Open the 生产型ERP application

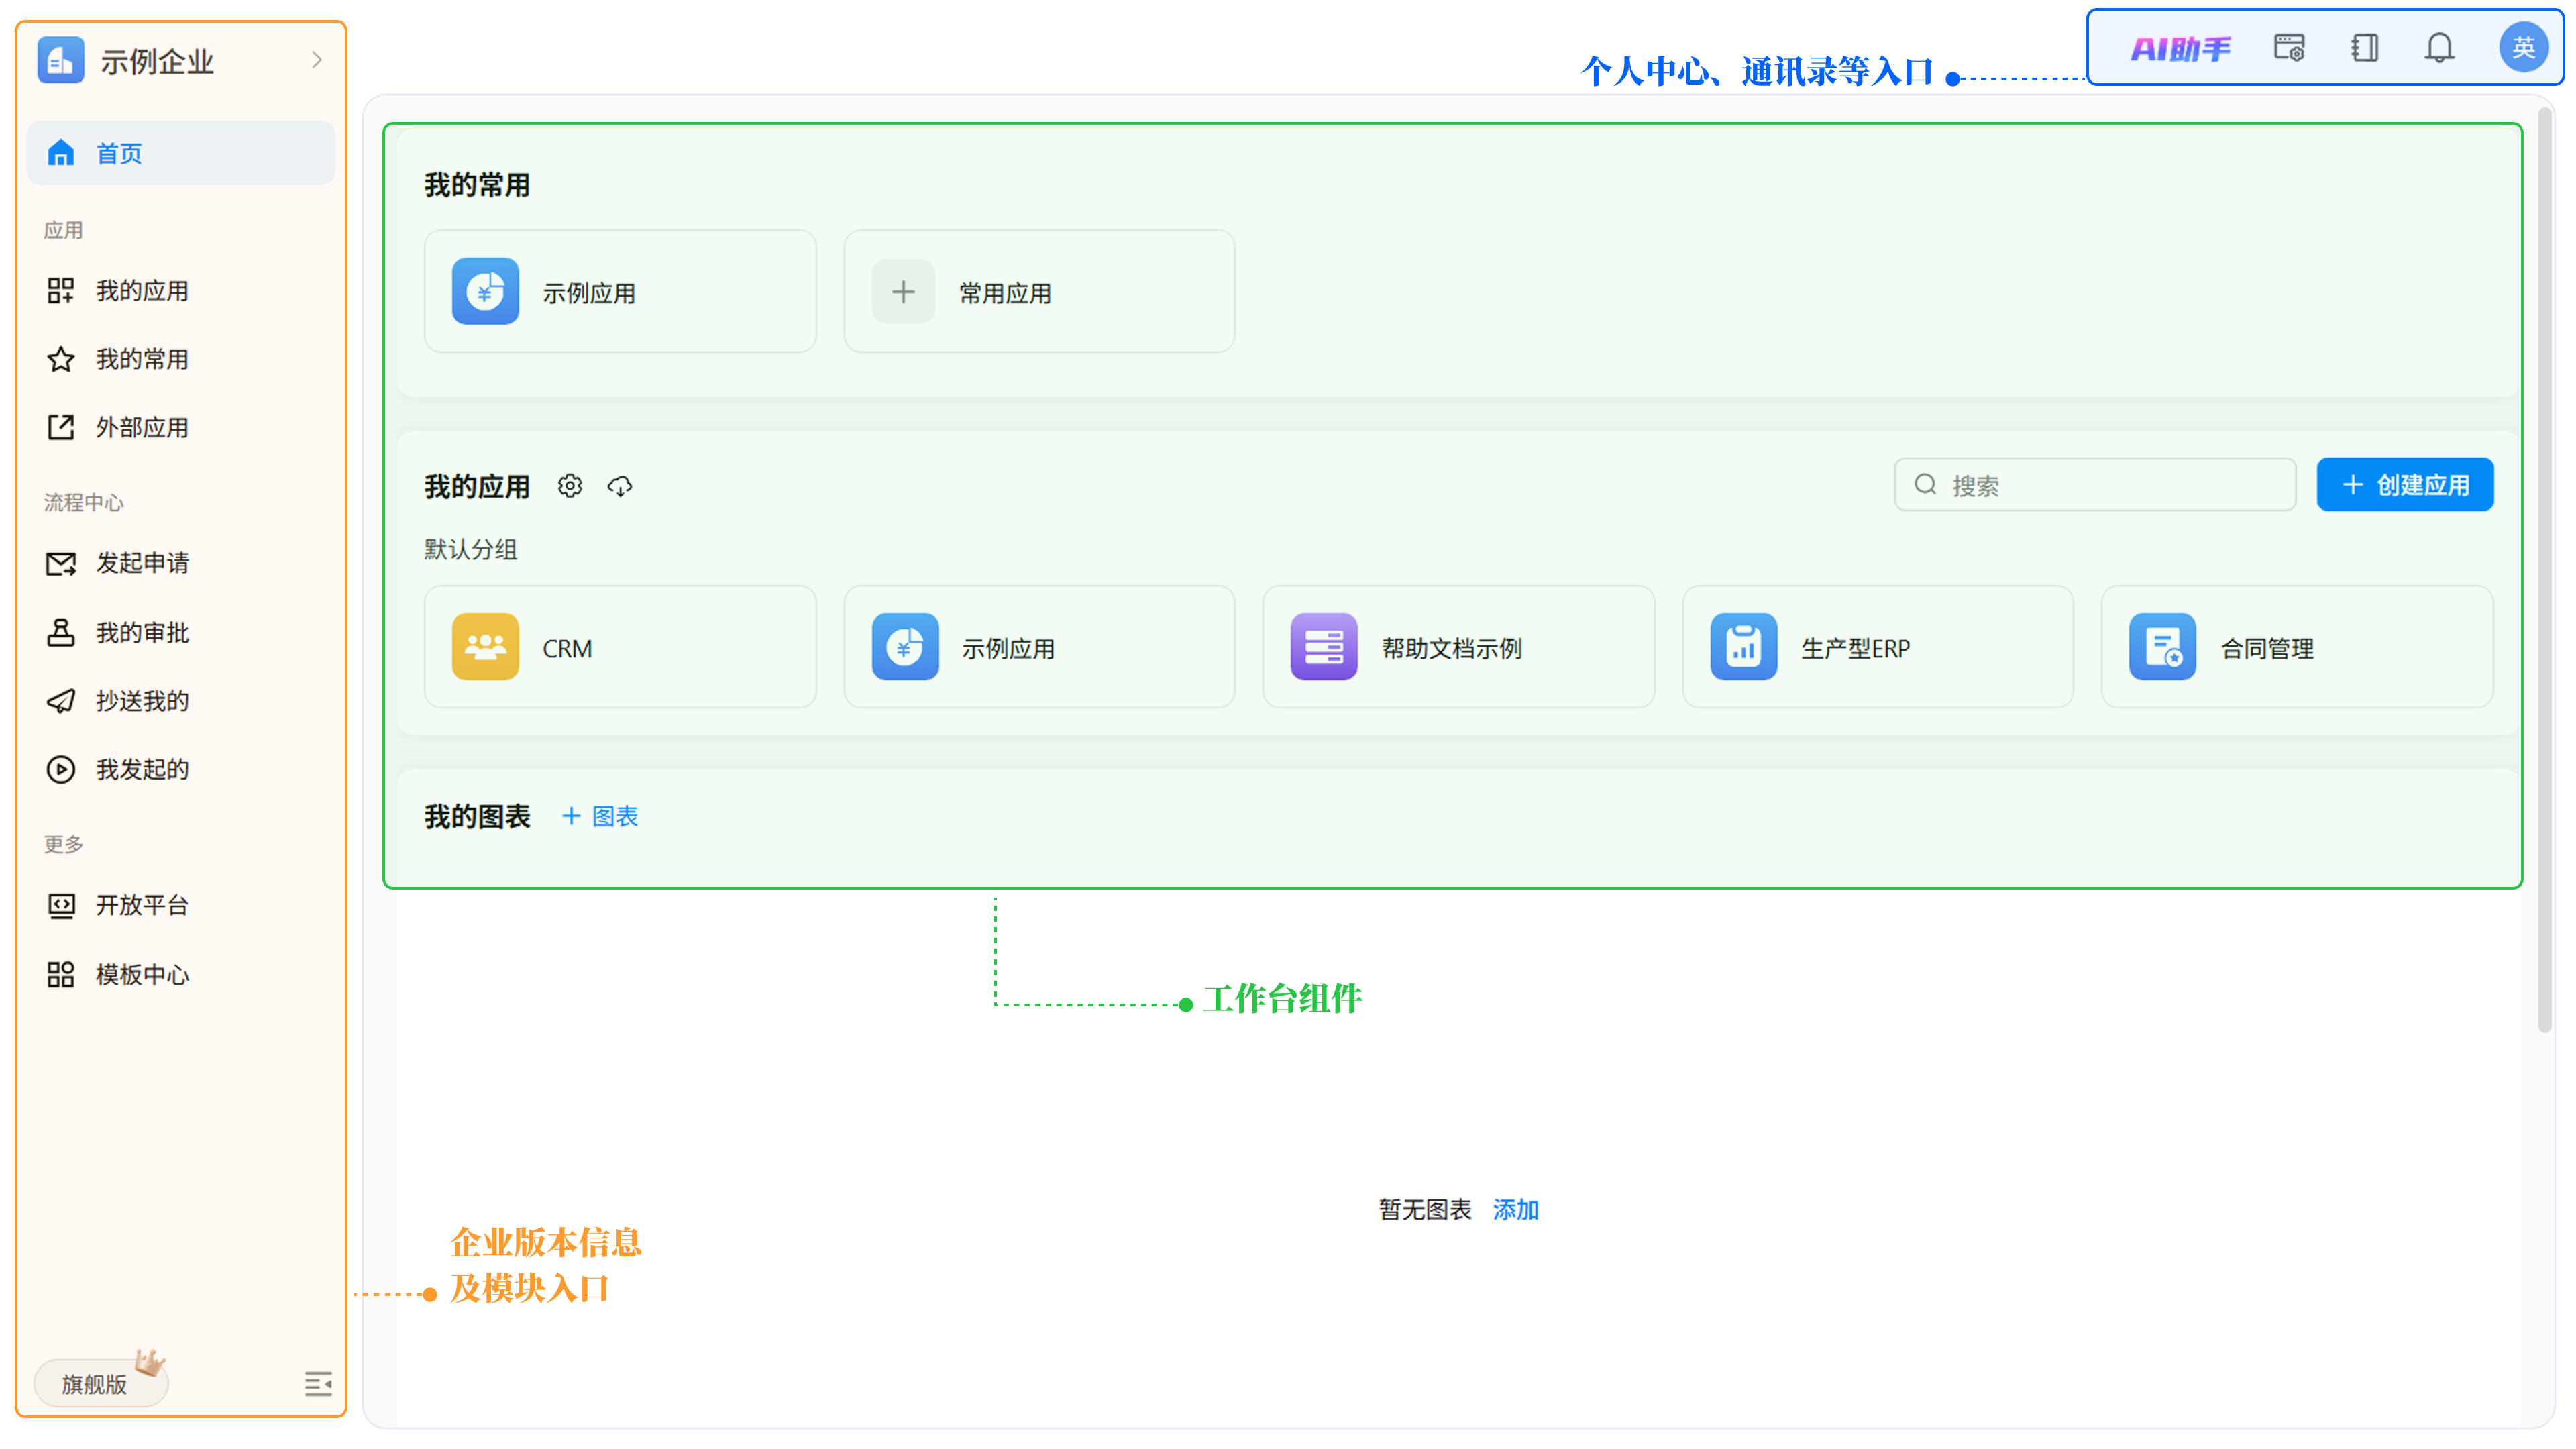click(x=1877, y=648)
